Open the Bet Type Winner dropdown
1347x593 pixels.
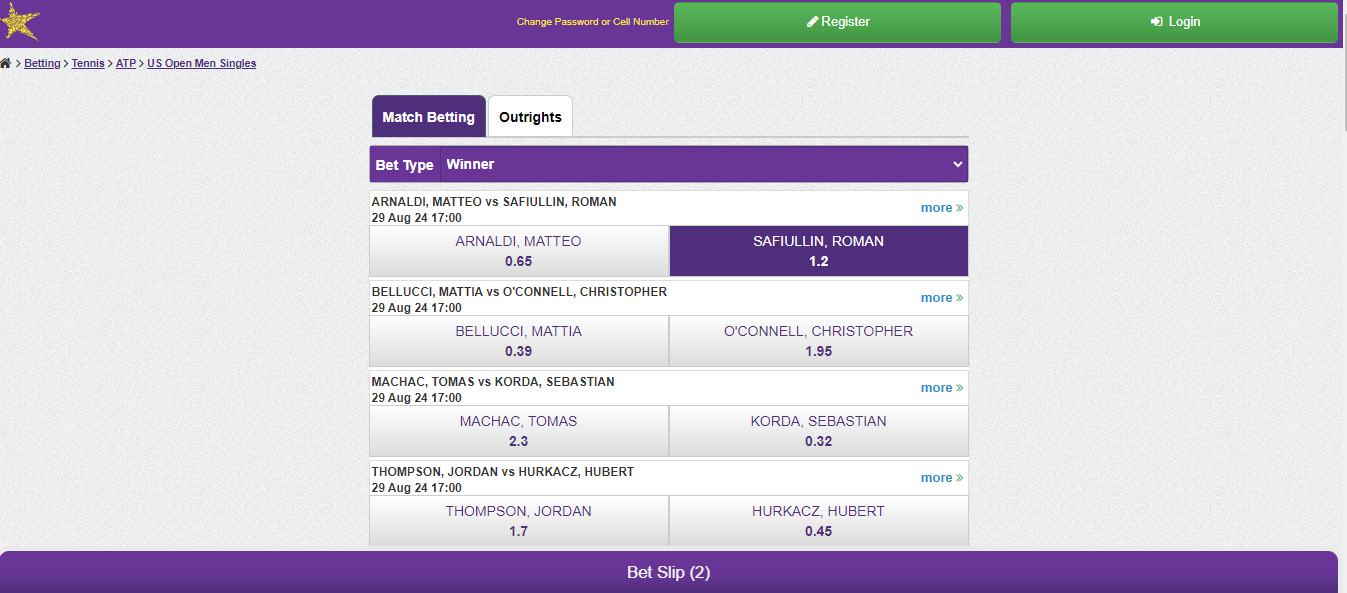700,164
